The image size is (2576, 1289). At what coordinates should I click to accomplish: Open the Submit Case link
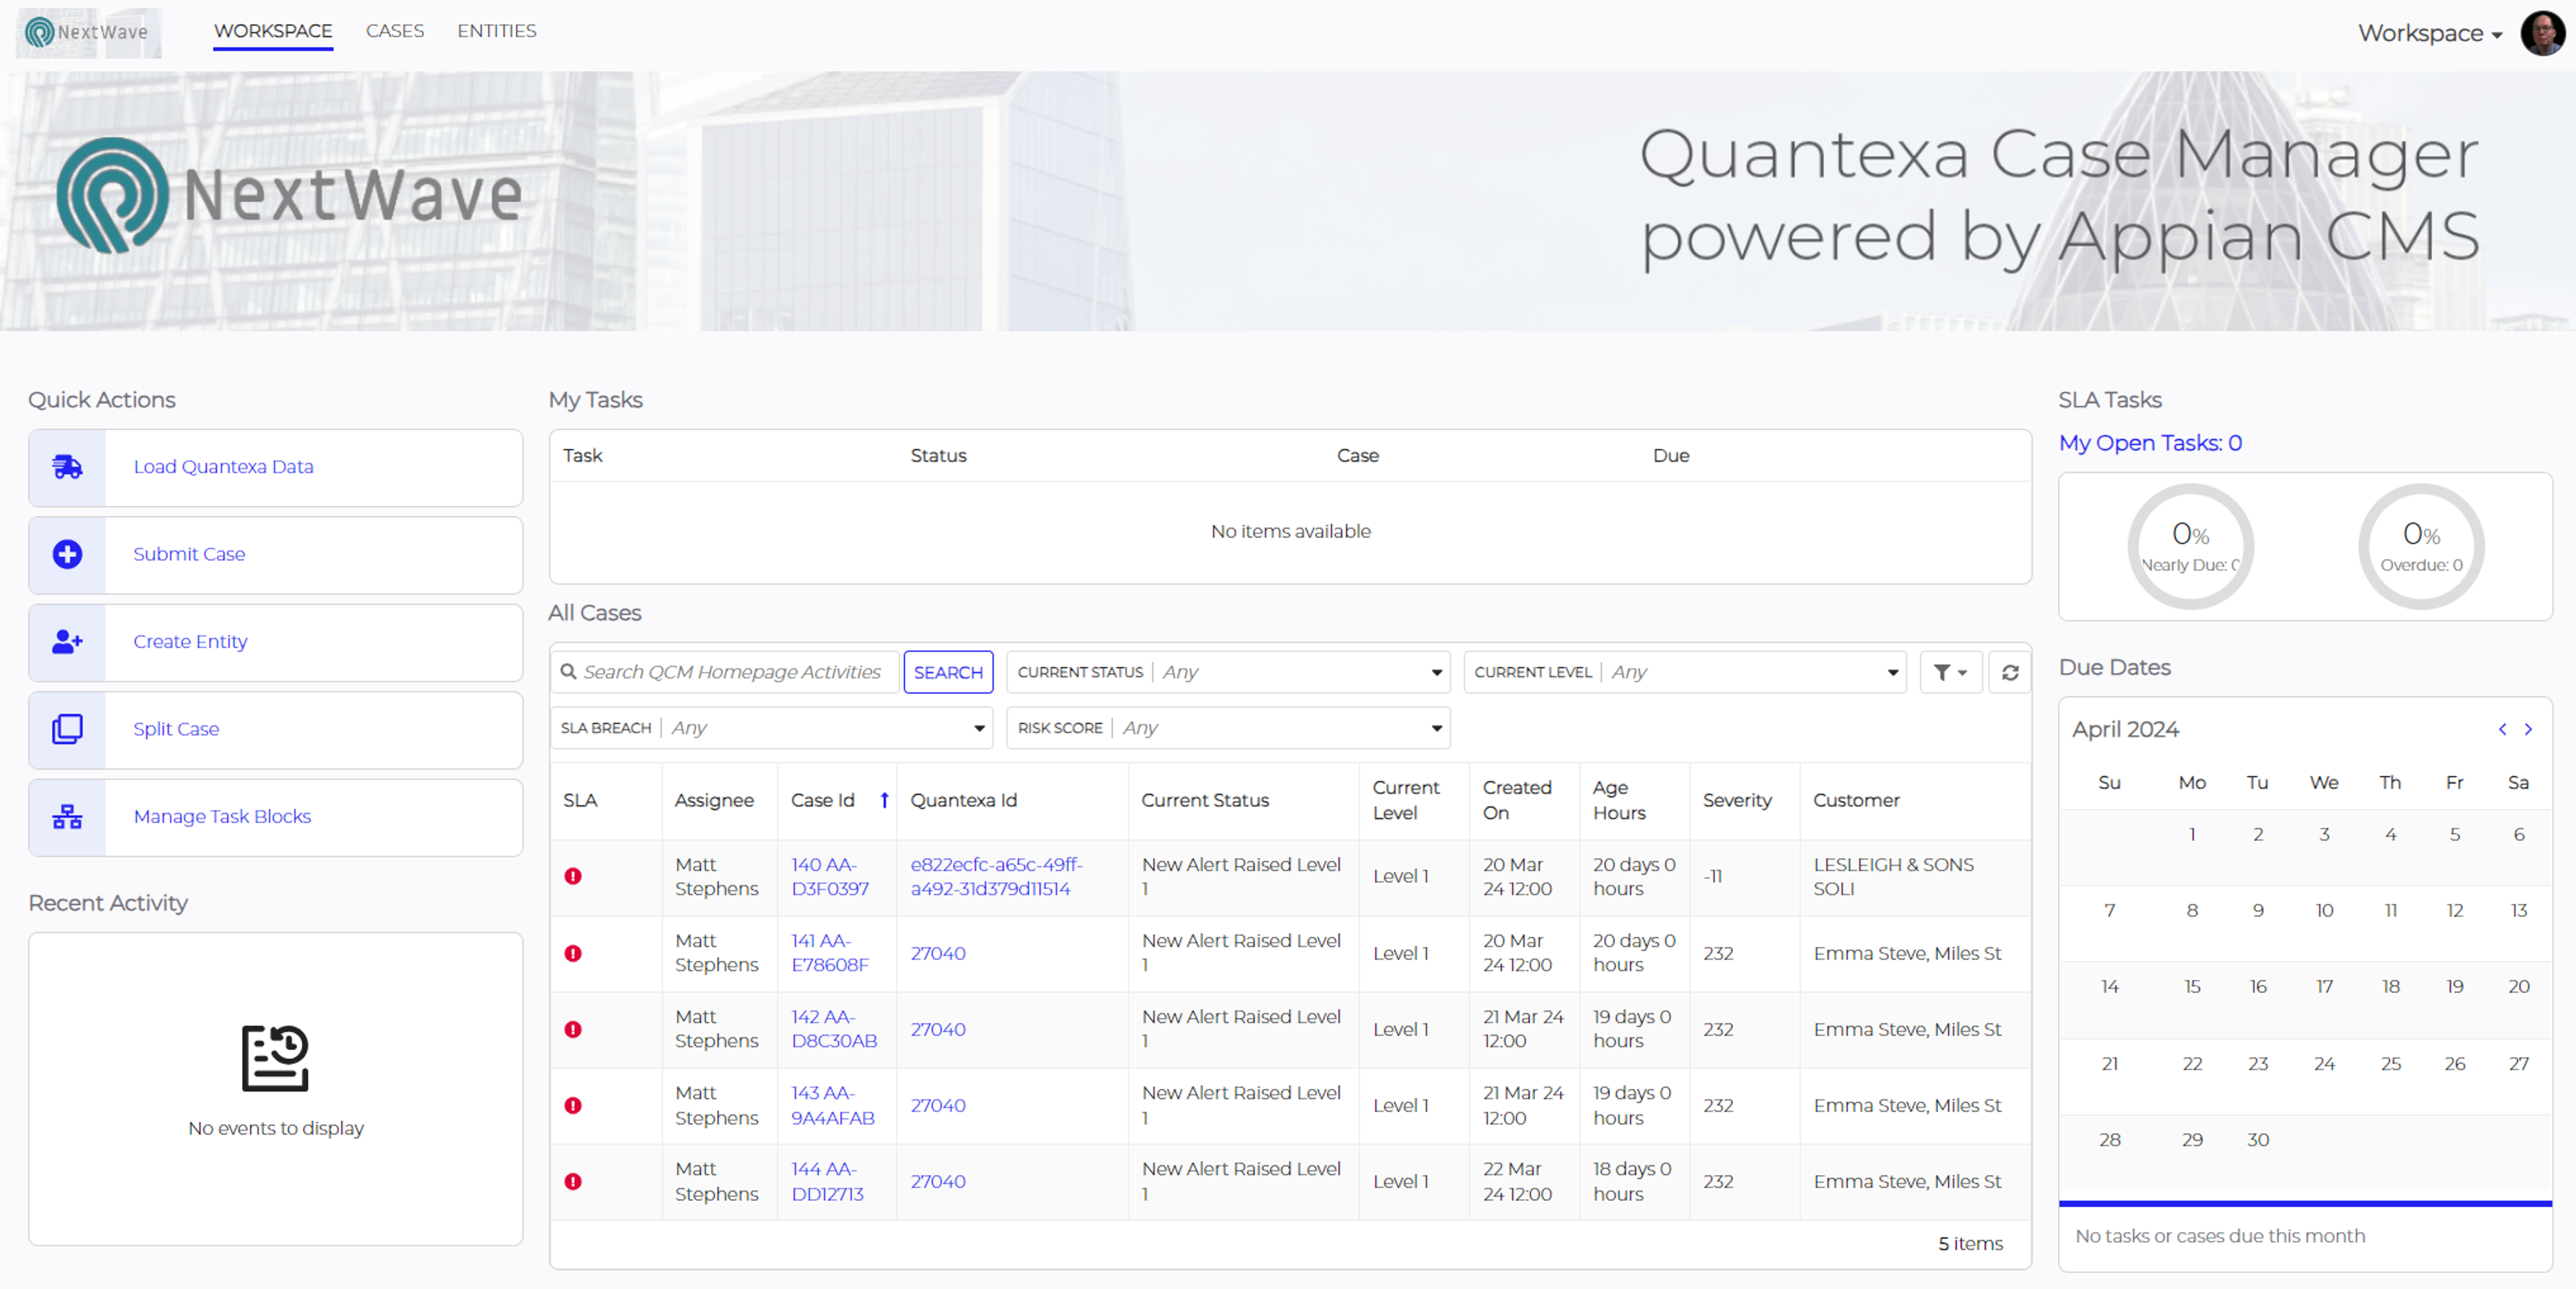190,554
